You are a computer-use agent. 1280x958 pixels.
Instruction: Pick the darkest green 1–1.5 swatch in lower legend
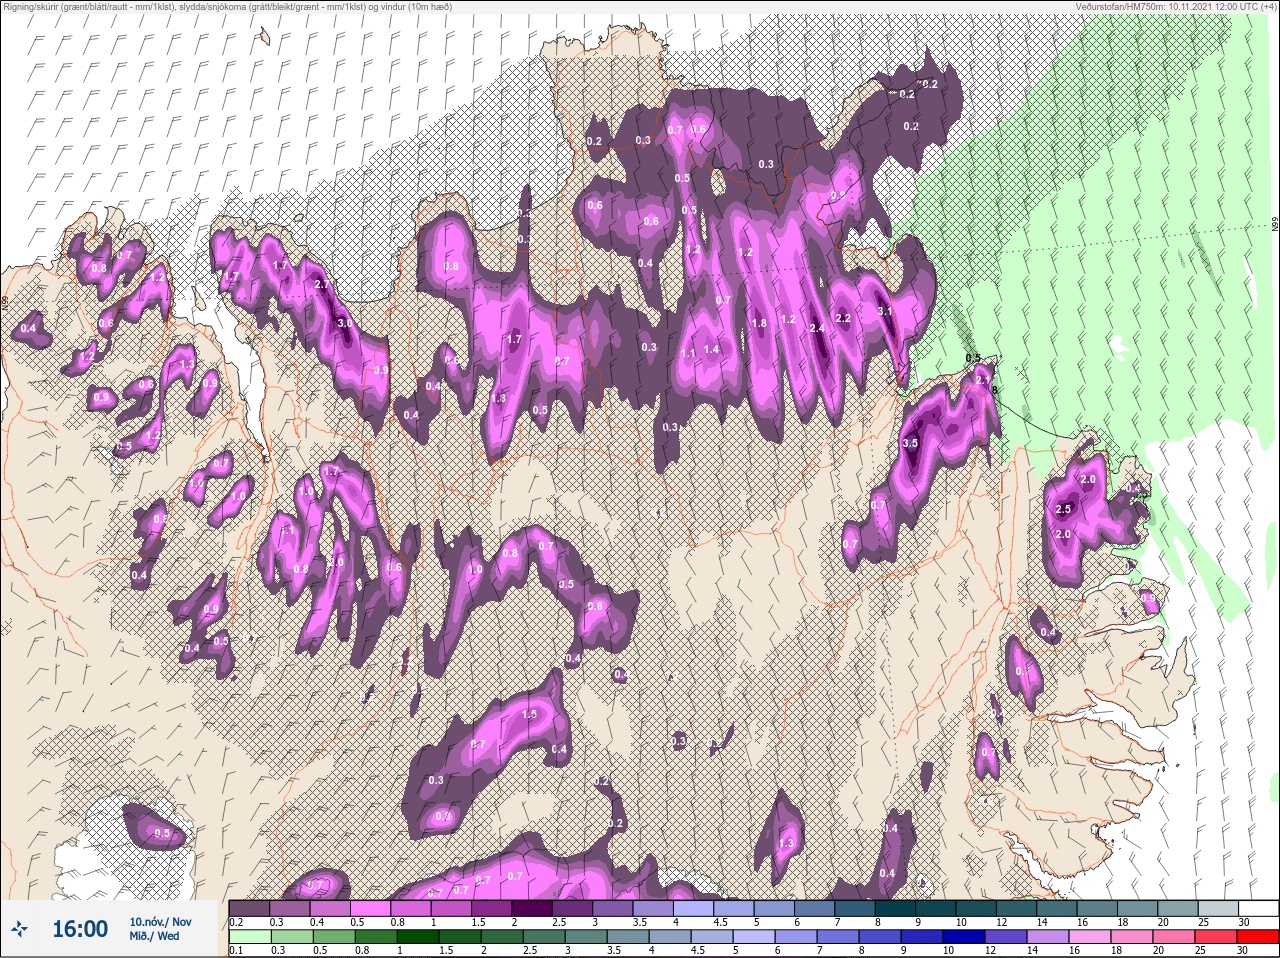point(417,937)
